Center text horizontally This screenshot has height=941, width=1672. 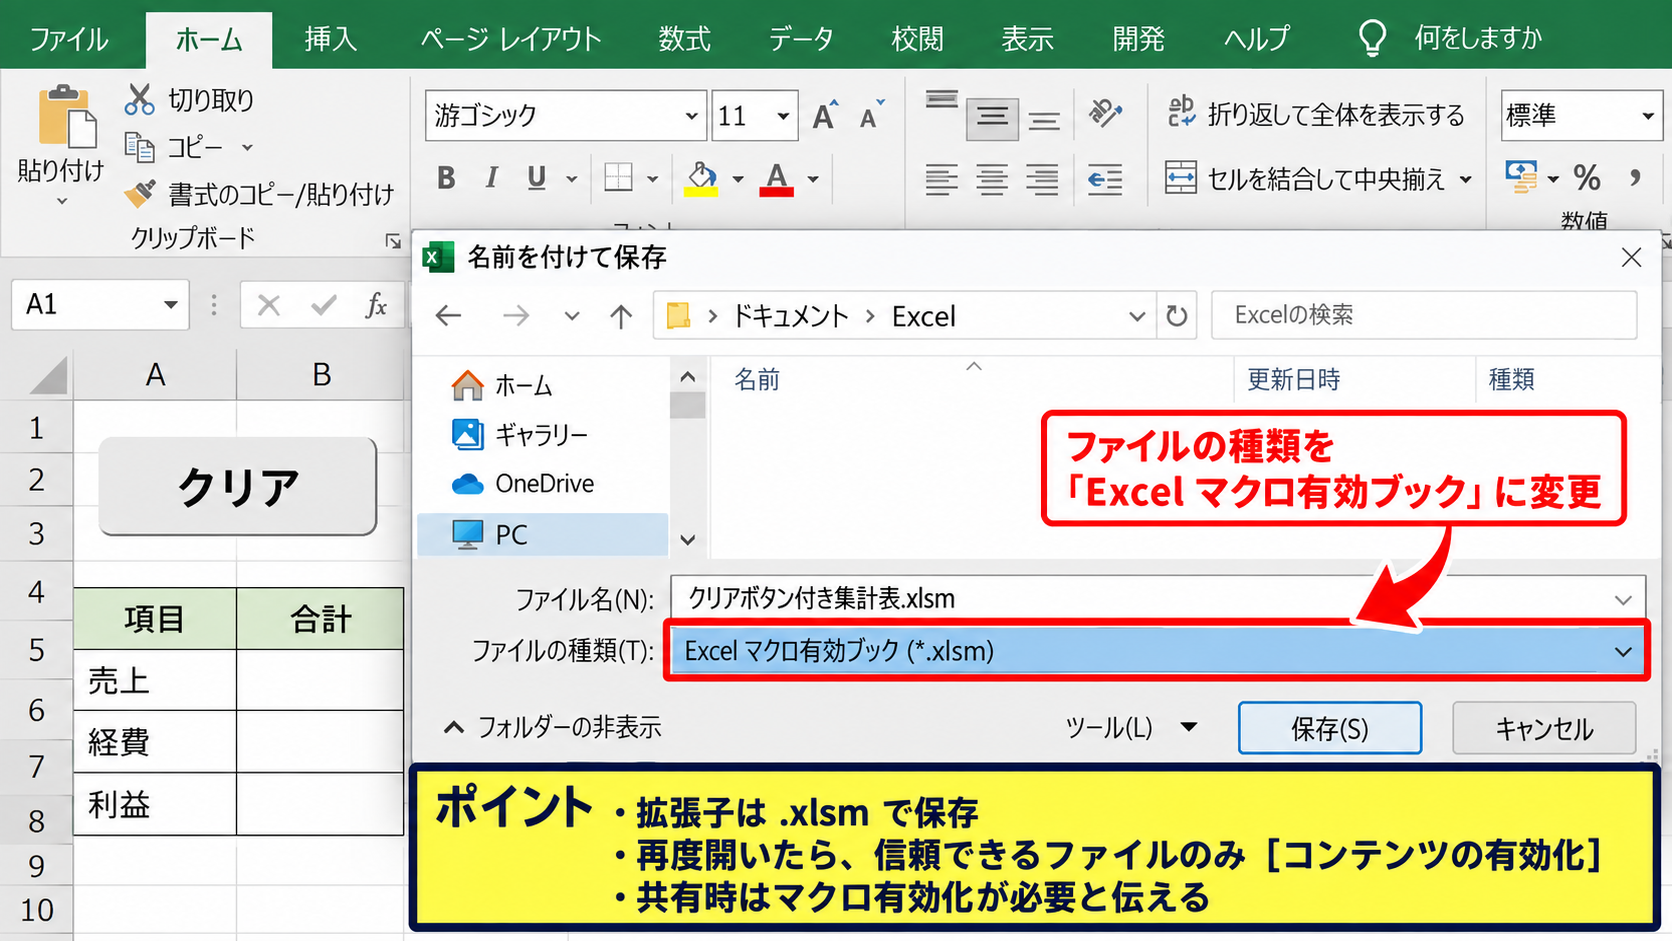(x=992, y=180)
